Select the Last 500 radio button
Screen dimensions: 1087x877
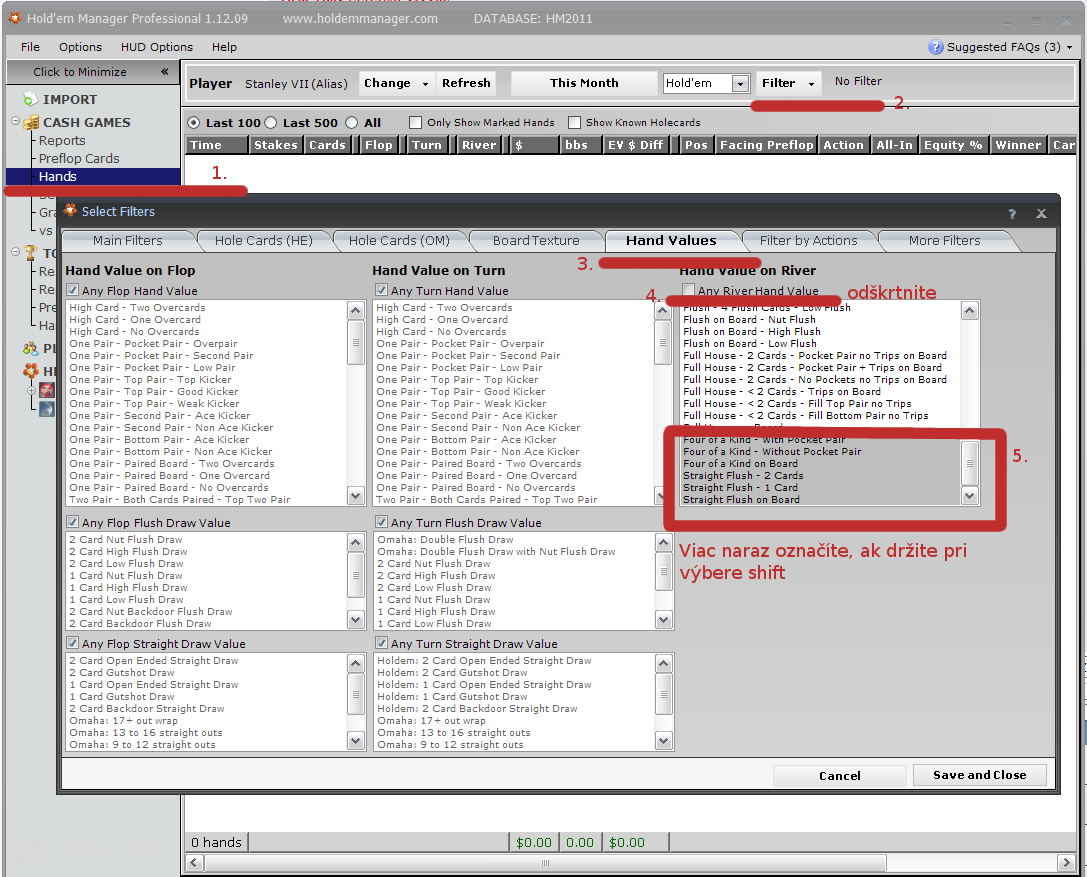(x=271, y=123)
